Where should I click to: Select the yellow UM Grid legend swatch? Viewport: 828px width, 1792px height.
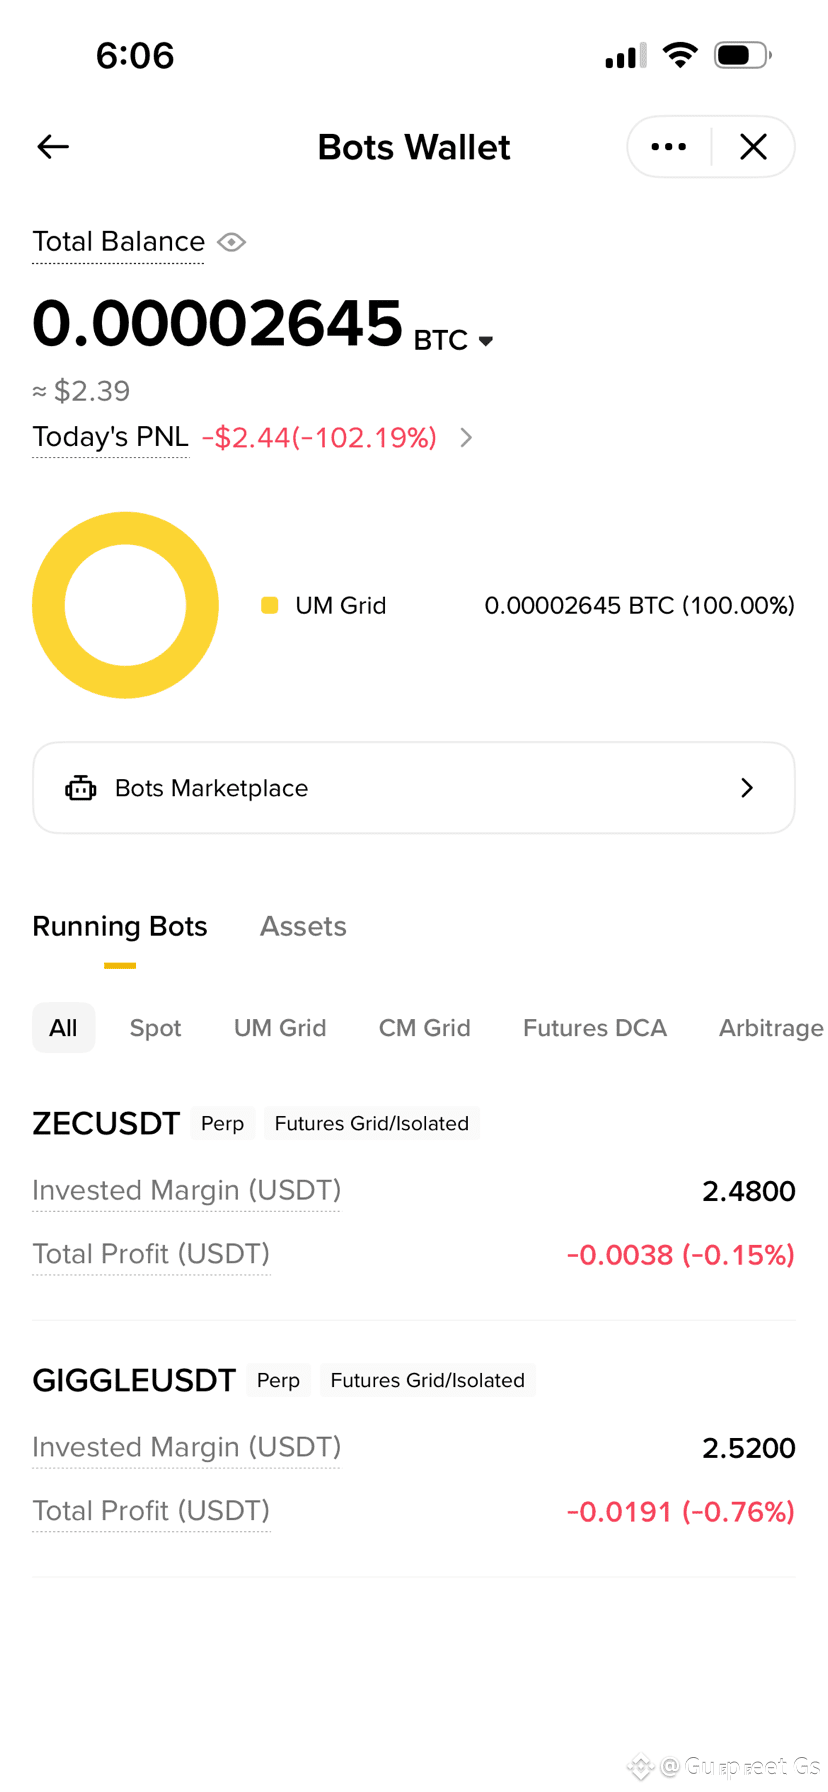(269, 605)
